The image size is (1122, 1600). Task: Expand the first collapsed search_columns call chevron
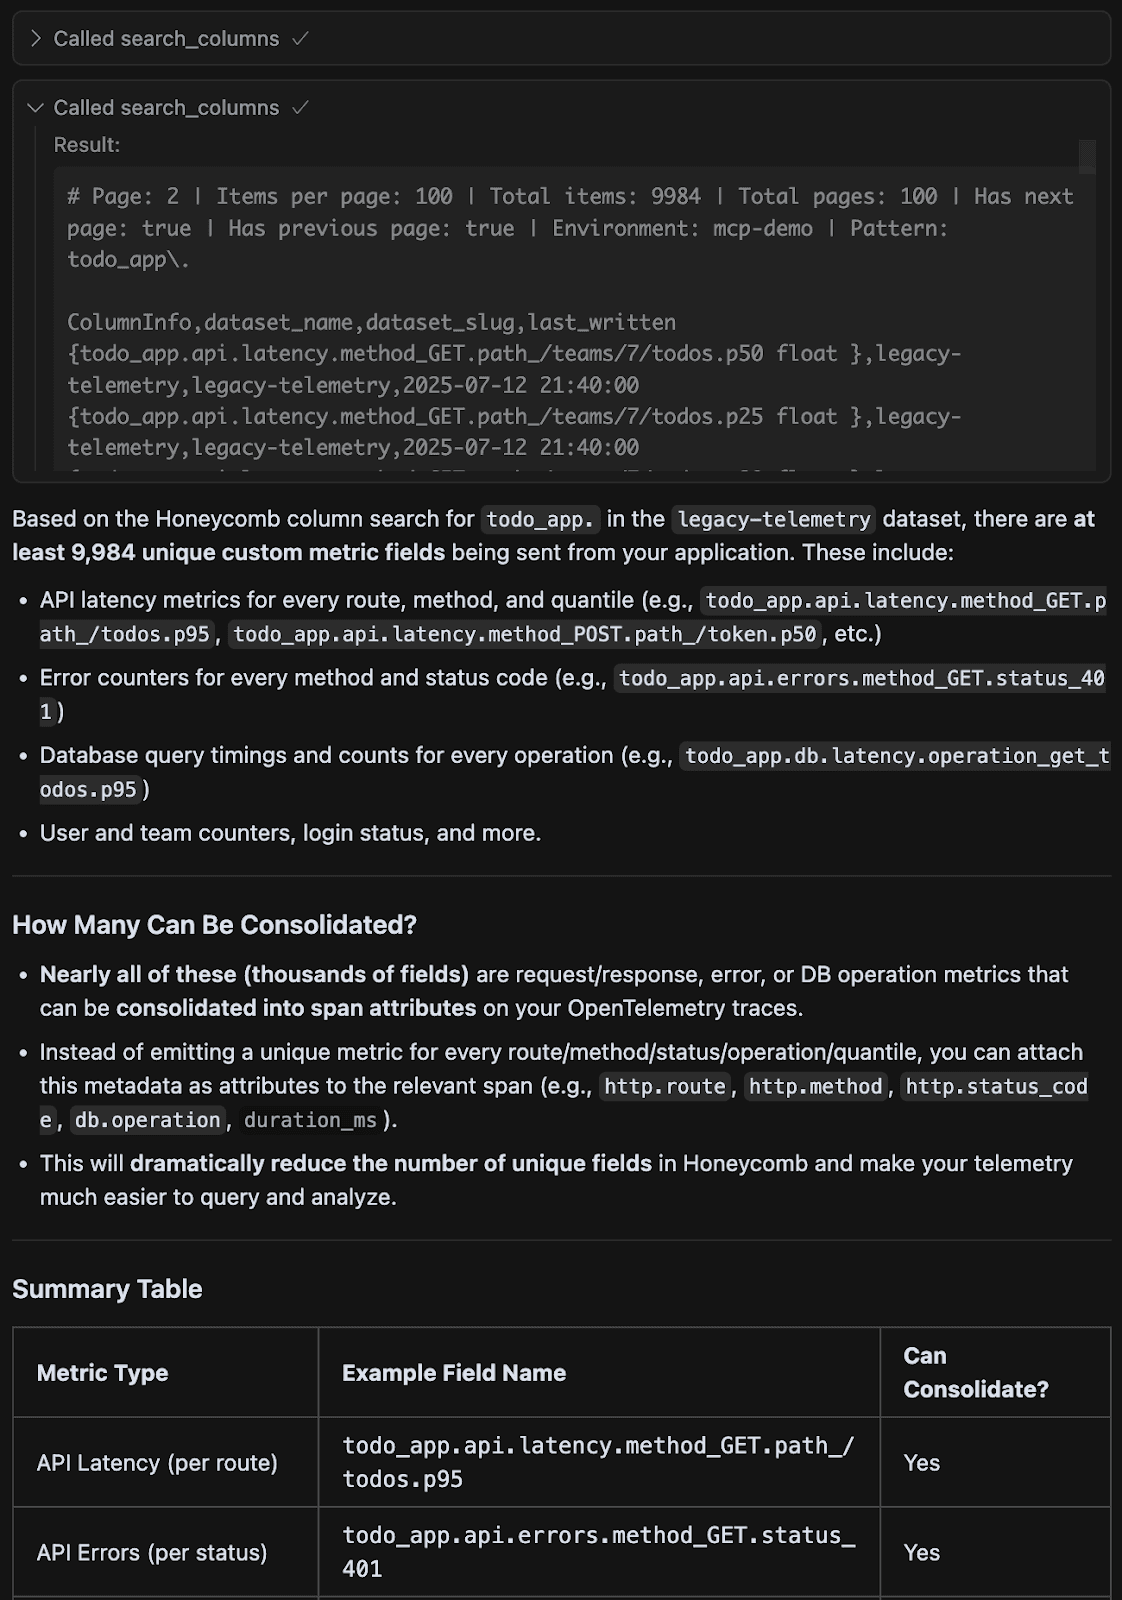(36, 39)
